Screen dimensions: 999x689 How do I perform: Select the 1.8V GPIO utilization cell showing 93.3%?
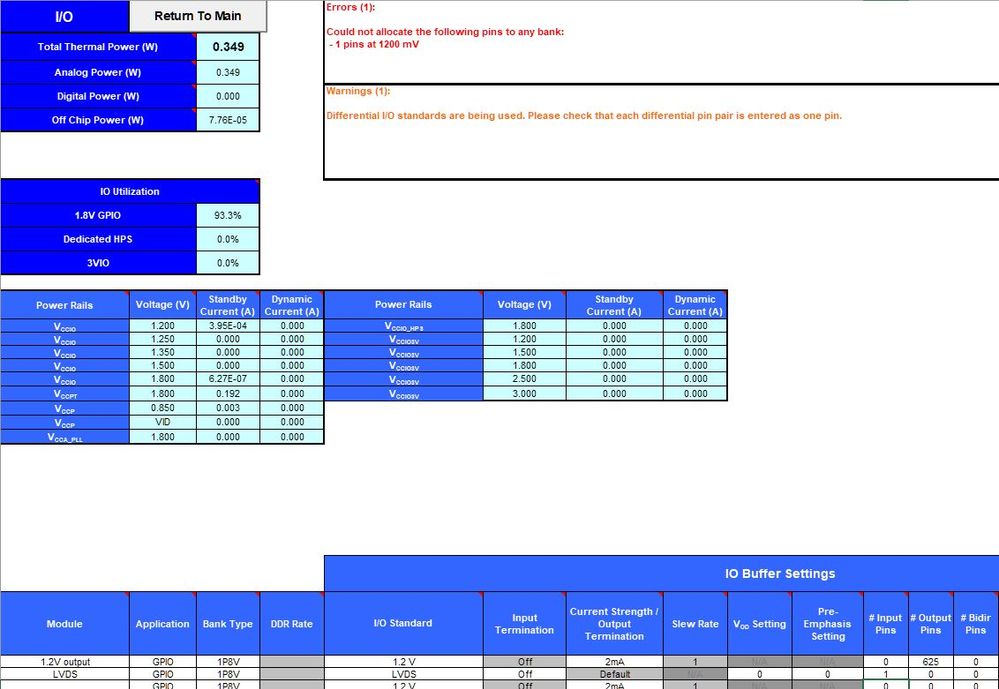click(x=228, y=215)
